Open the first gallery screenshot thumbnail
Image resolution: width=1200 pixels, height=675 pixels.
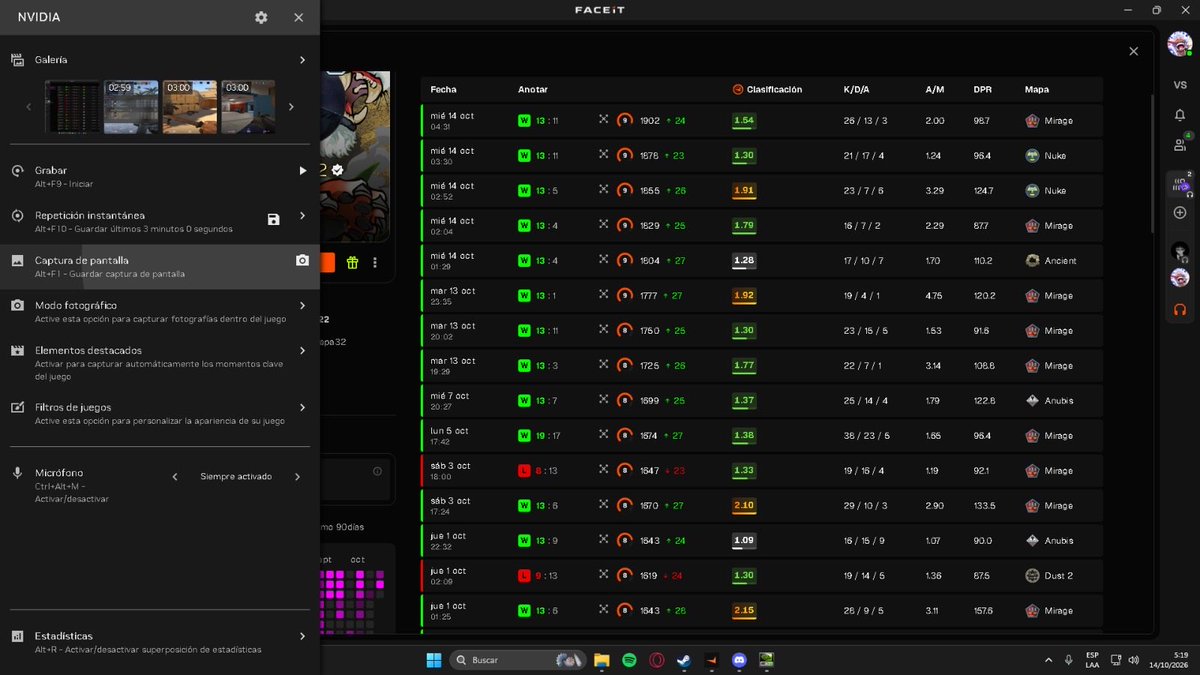click(73, 107)
